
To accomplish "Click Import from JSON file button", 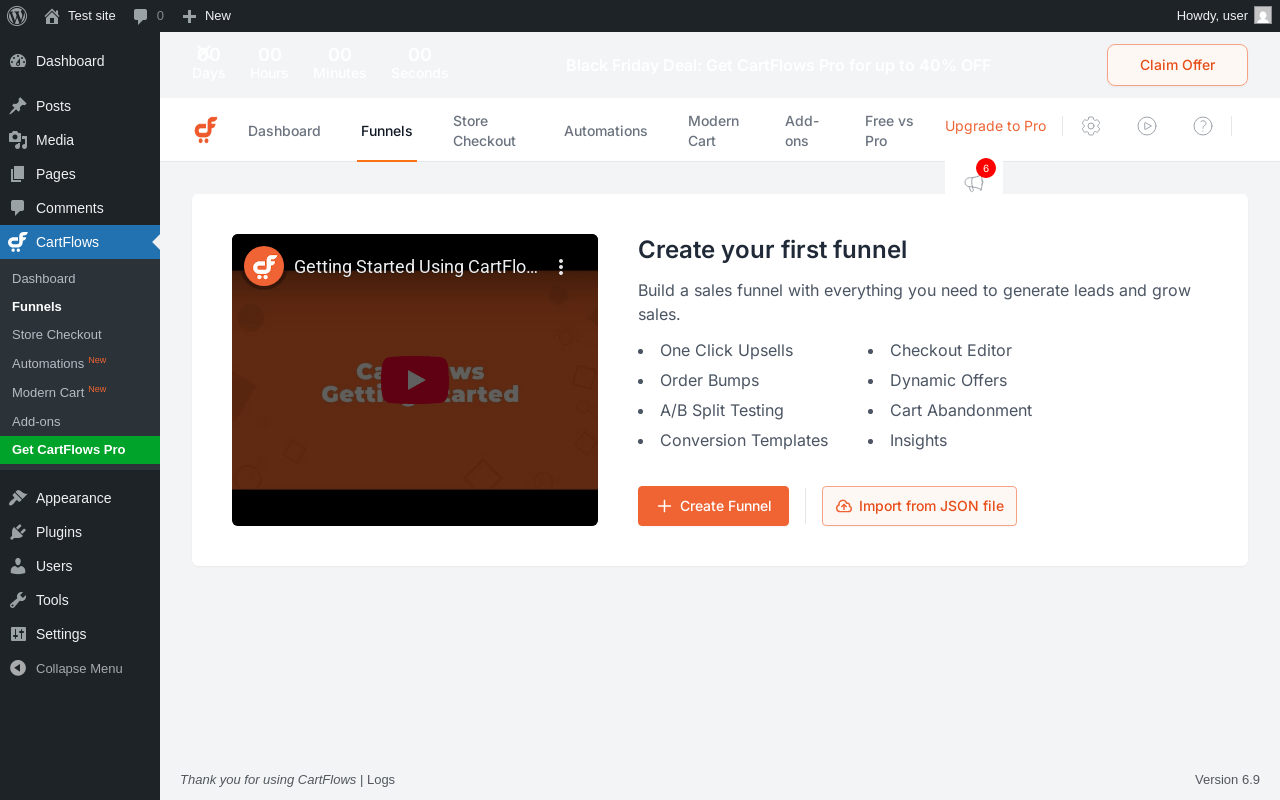I will point(919,506).
